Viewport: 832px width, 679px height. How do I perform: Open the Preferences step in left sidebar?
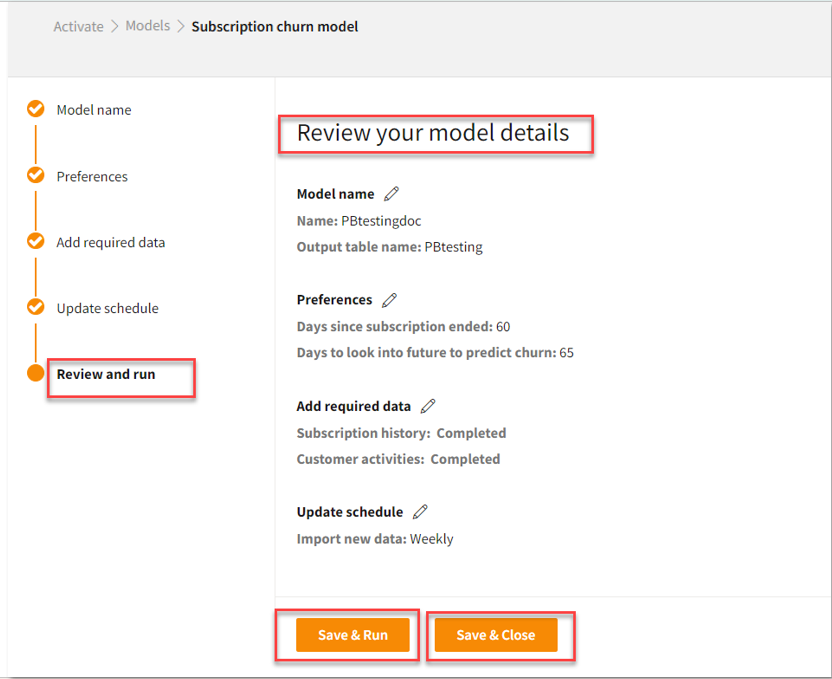pos(92,176)
